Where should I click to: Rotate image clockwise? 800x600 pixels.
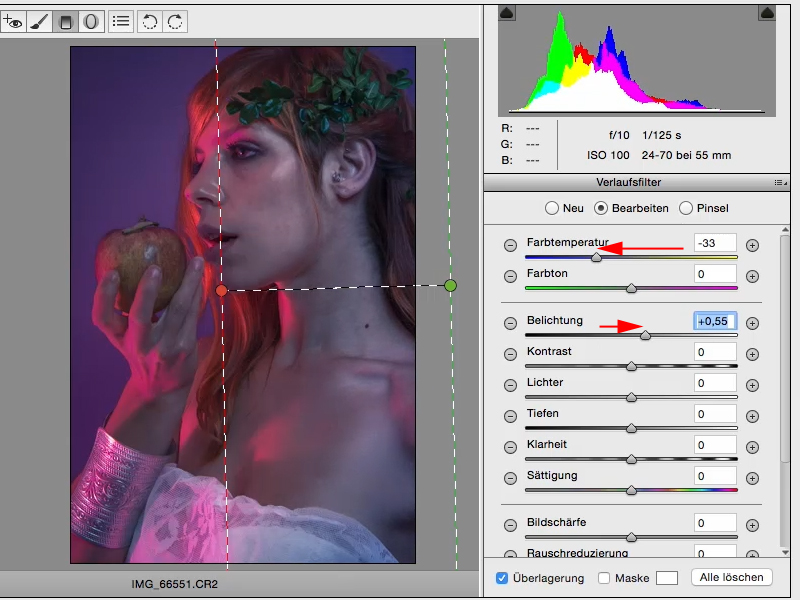pos(174,21)
